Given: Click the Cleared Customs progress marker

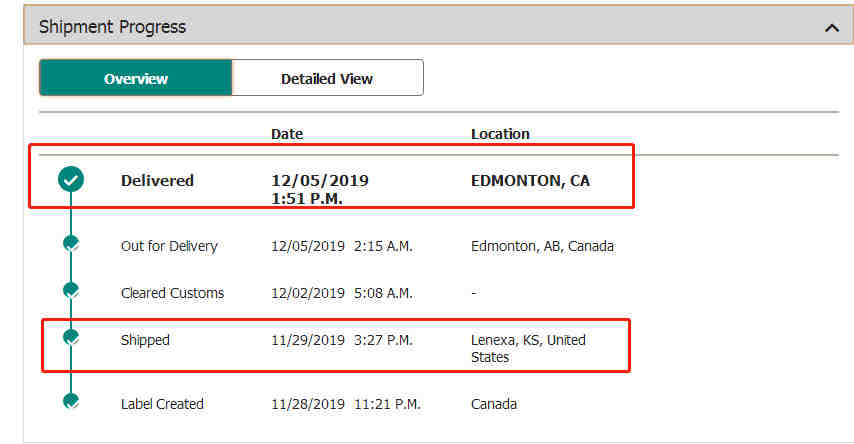Looking at the screenshot, I should coord(71,290).
